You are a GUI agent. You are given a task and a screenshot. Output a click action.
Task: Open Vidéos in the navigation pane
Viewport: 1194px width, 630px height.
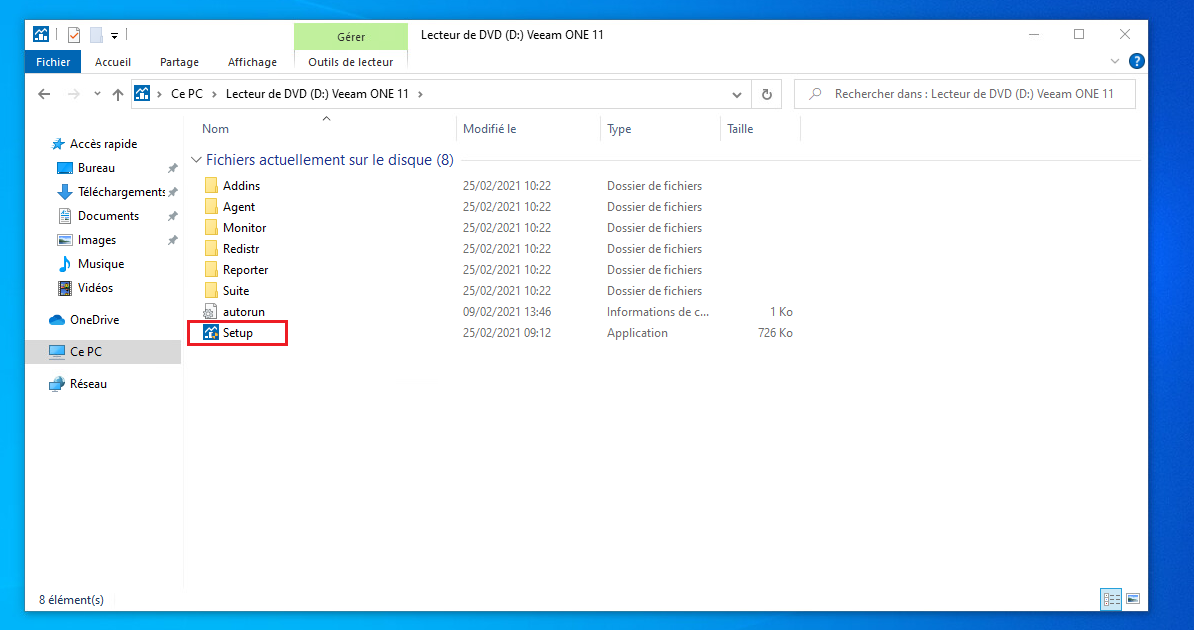point(95,288)
